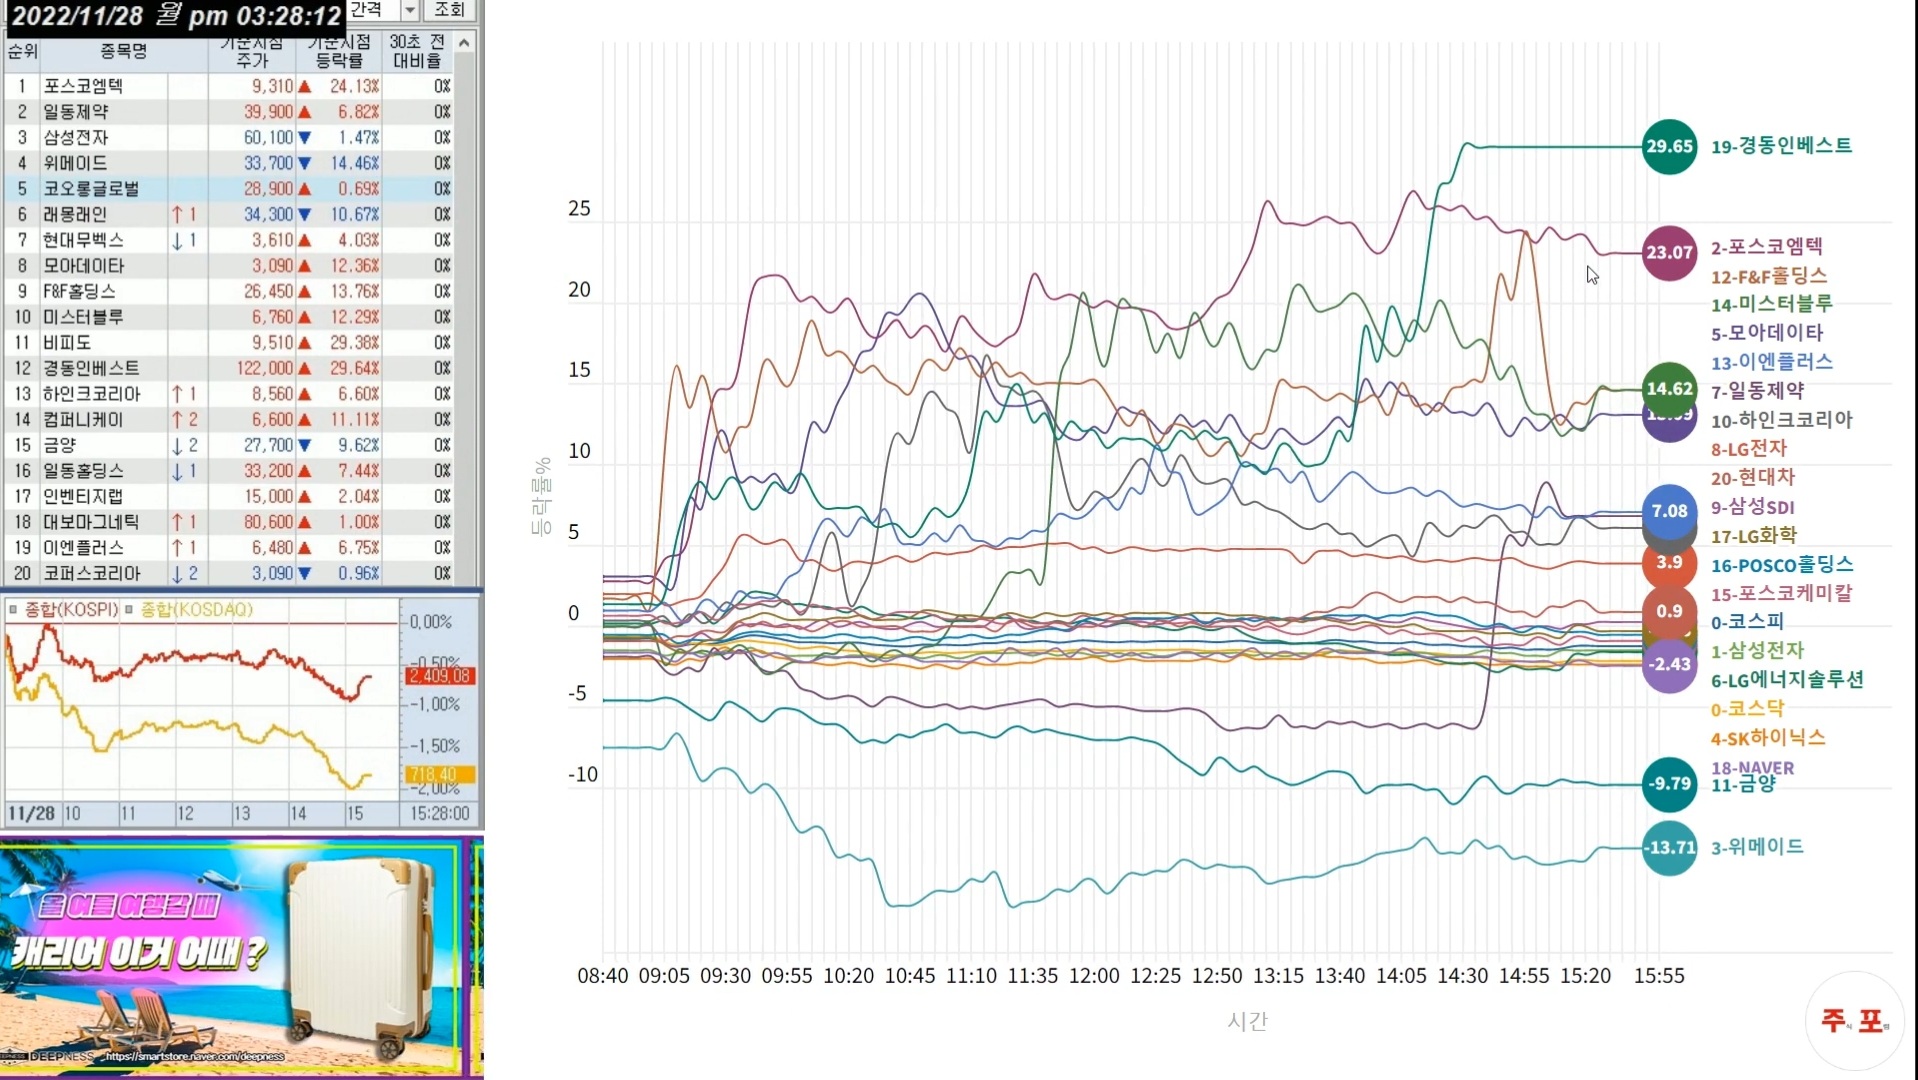Open the suitcase advertisement banner
The height and width of the screenshot is (1080, 1918).
pos(241,958)
